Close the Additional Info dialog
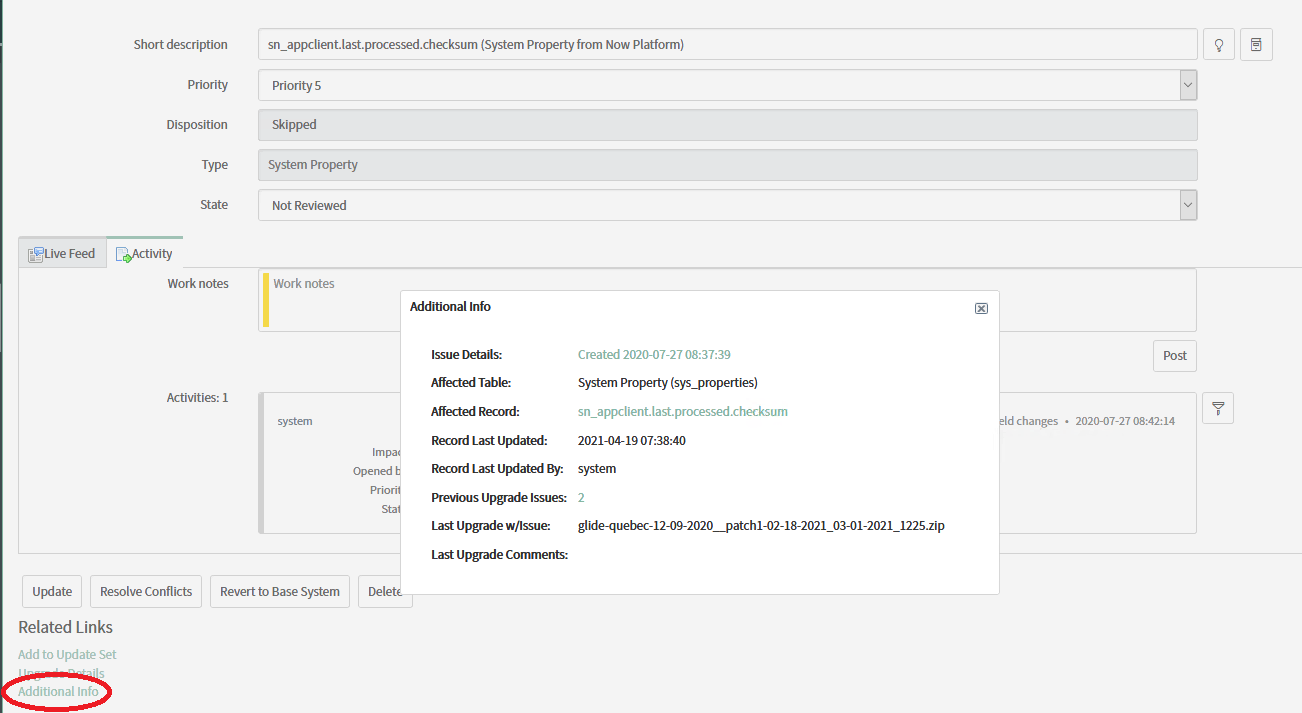The image size is (1302, 713). click(981, 308)
